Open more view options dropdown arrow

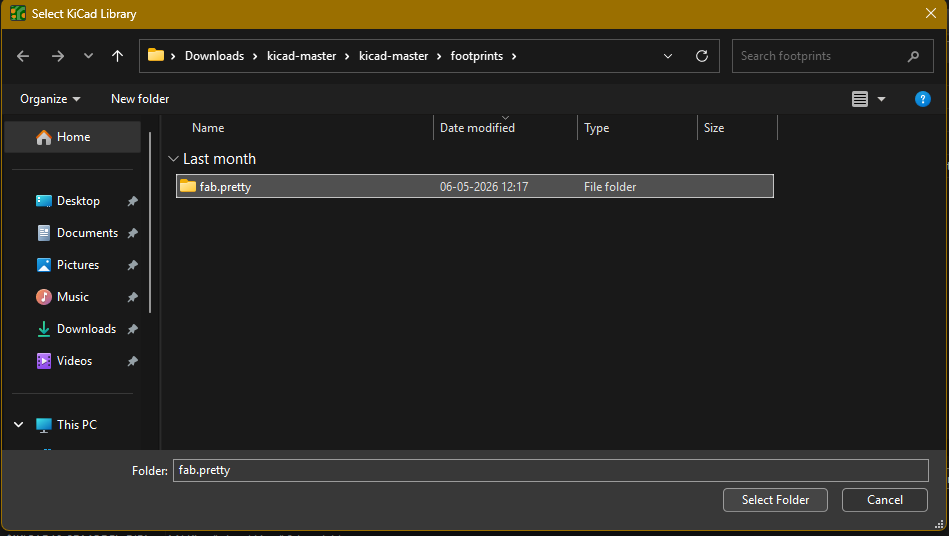pos(881,99)
